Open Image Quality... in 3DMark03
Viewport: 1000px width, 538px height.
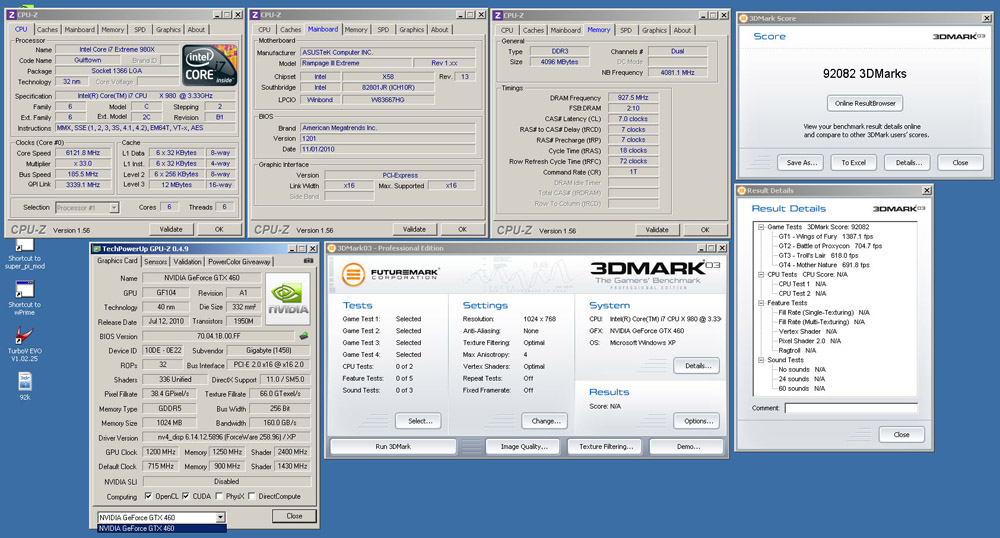(524, 447)
